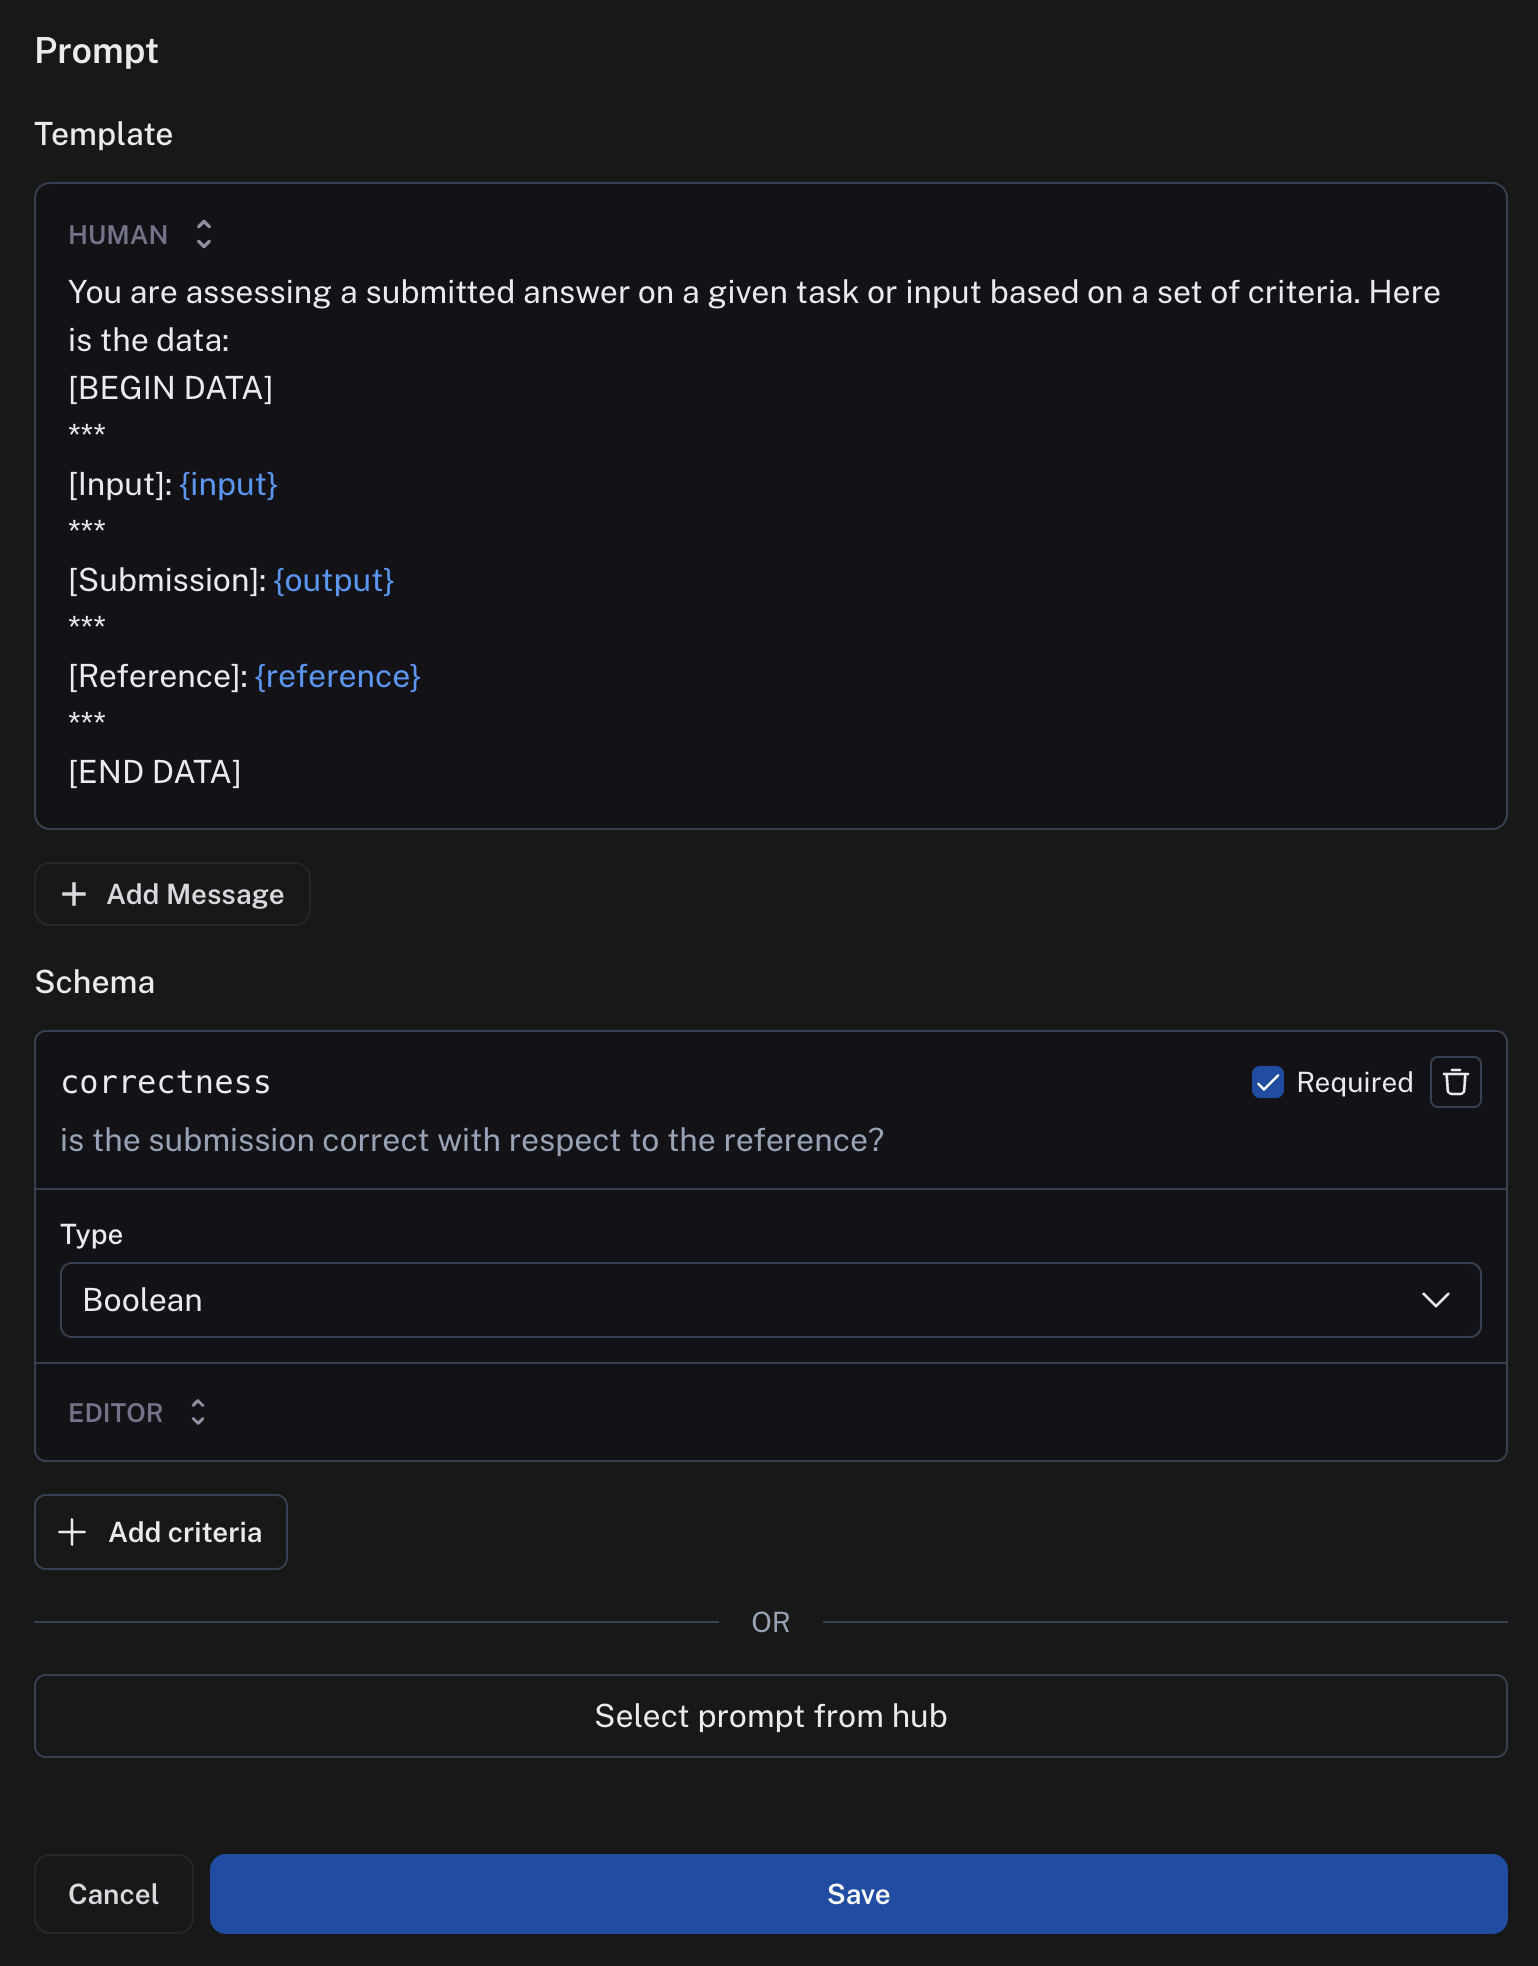
Task: Click the {reference} template variable
Action: coord(338,676)
